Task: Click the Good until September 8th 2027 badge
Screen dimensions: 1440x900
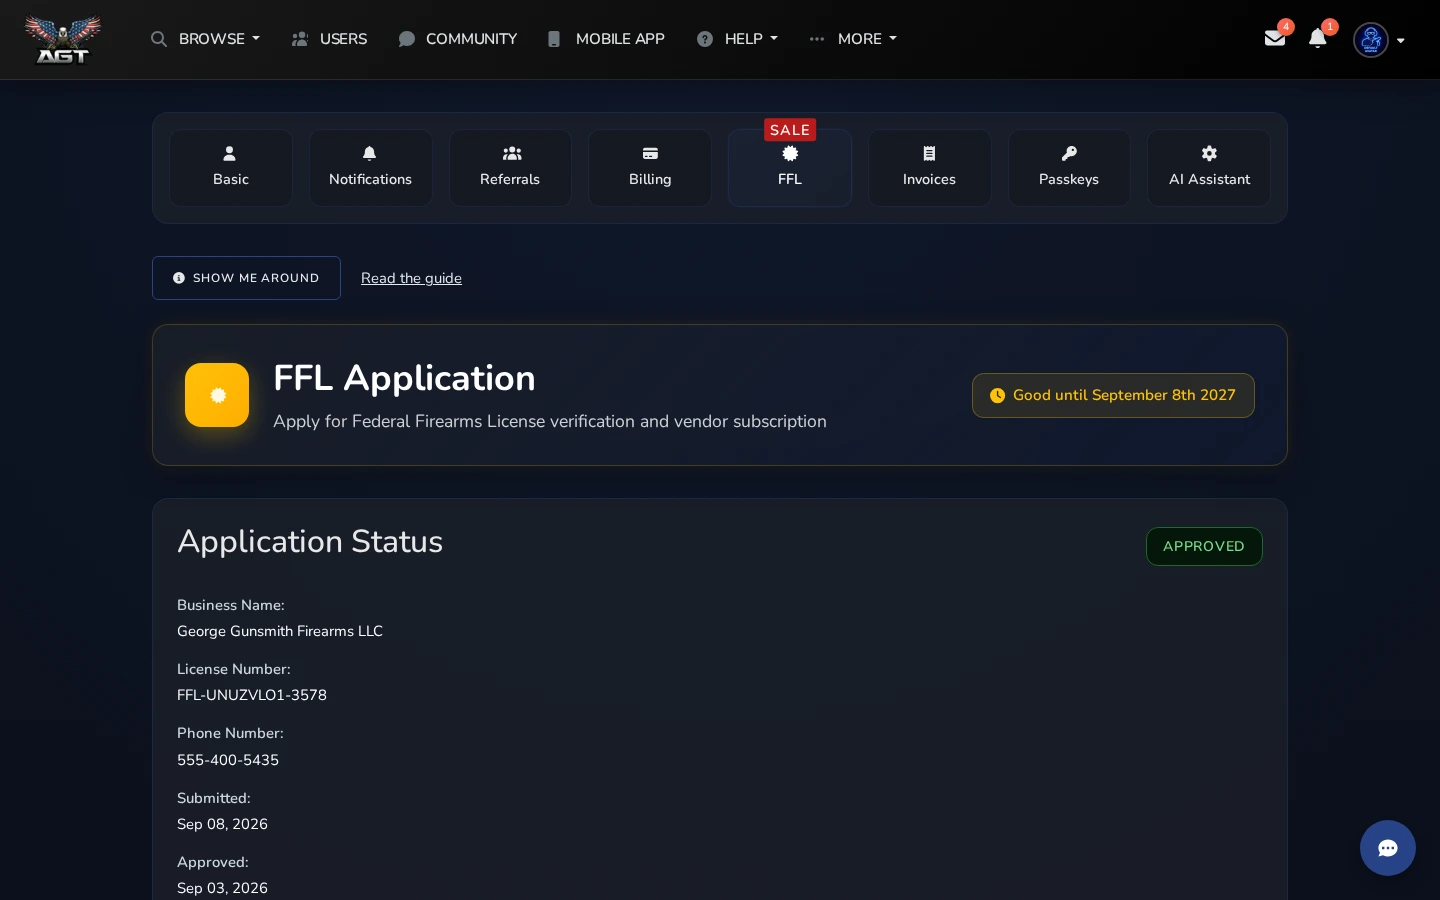Action: point(1113,395)
